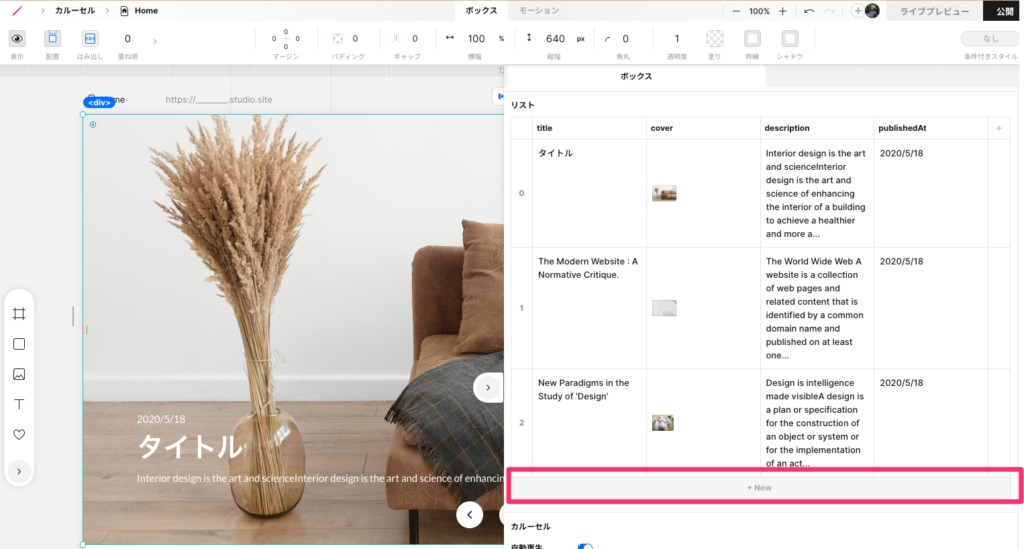This screenshot has width=1024, height=549.
Task: Select the frame tool in left sidebar
Action: coord(19,314)
